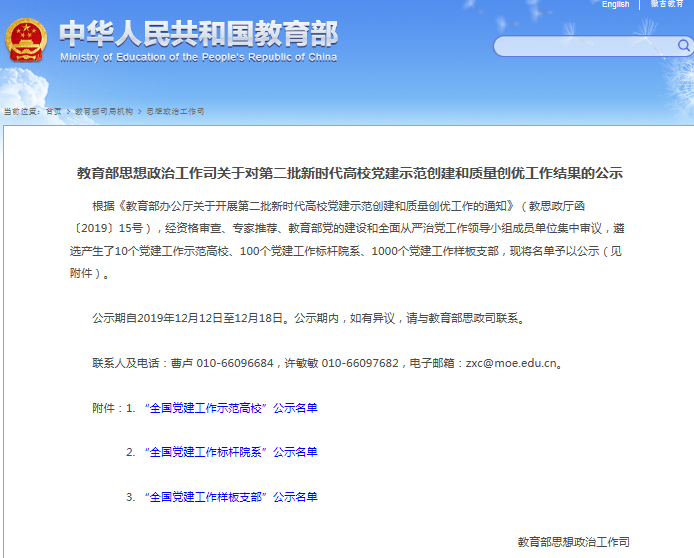694x558 pixels.
Task: Switch to the English version
Action: coord(615,4)
